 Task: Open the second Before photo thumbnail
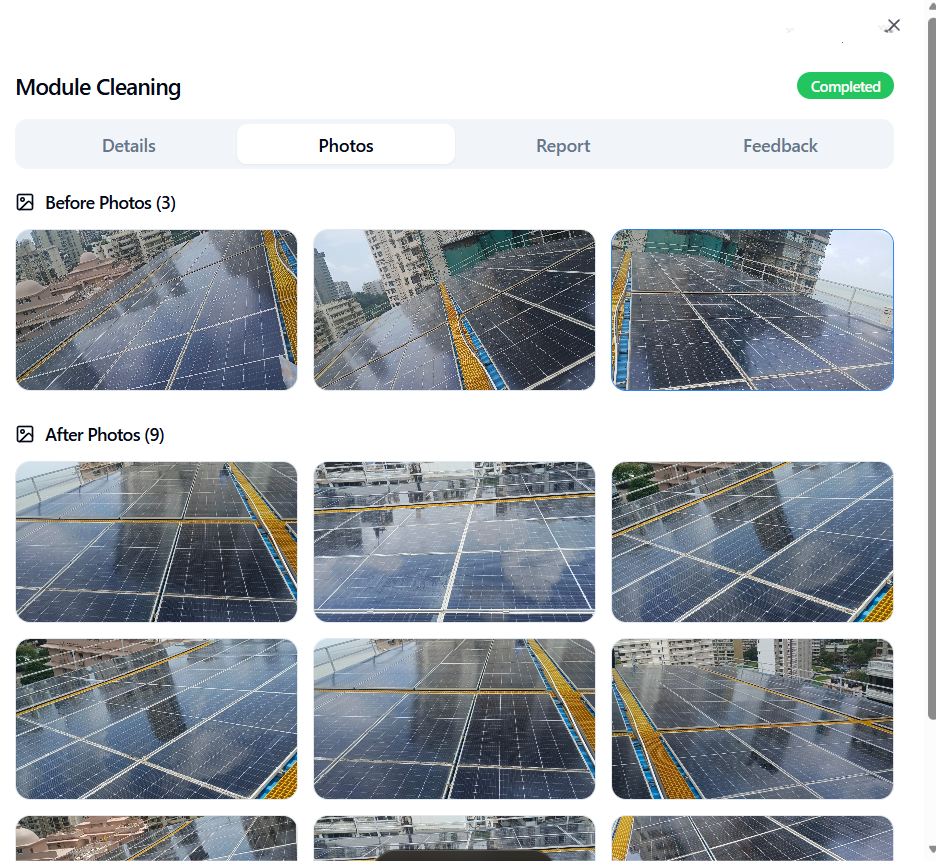(x=454, y=310)
